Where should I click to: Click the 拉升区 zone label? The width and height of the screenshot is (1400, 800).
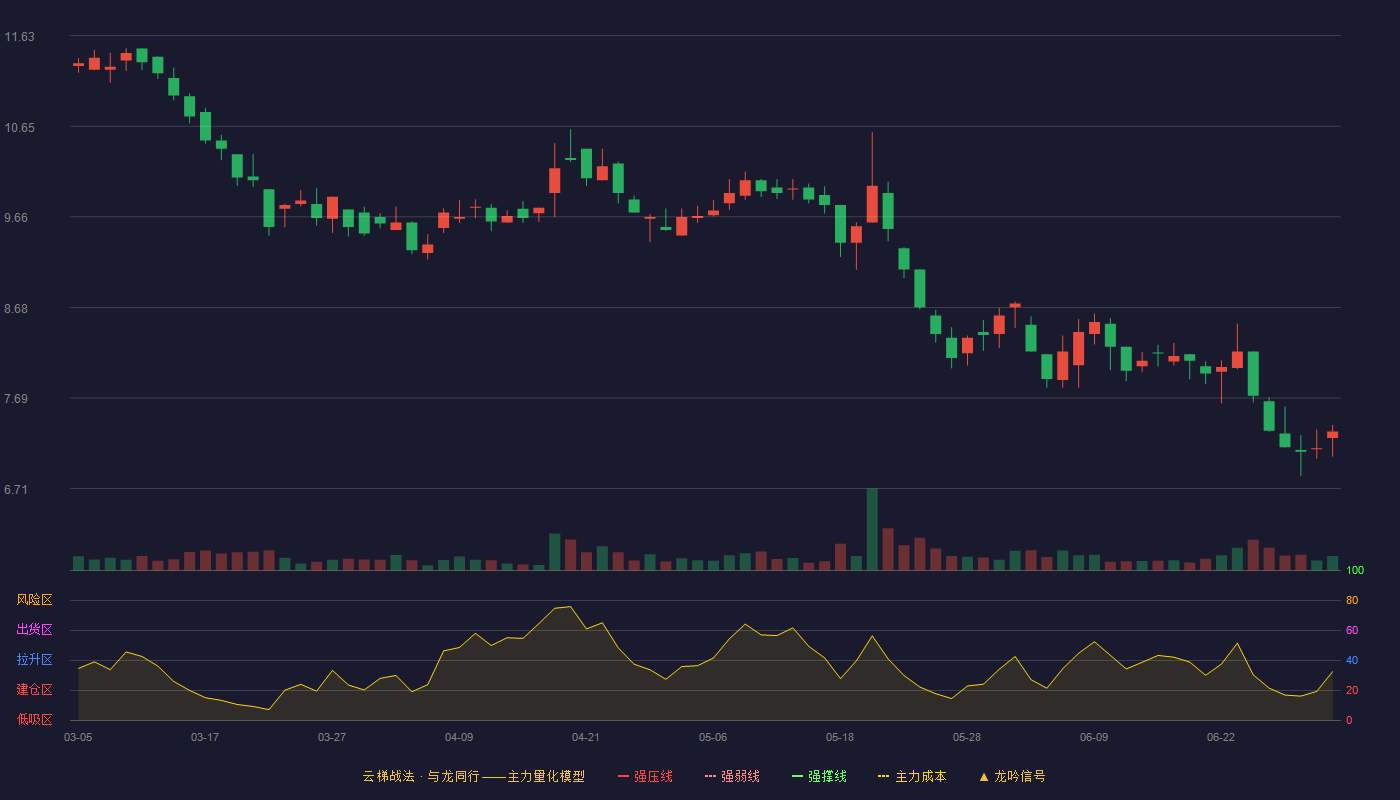[34, 660]
